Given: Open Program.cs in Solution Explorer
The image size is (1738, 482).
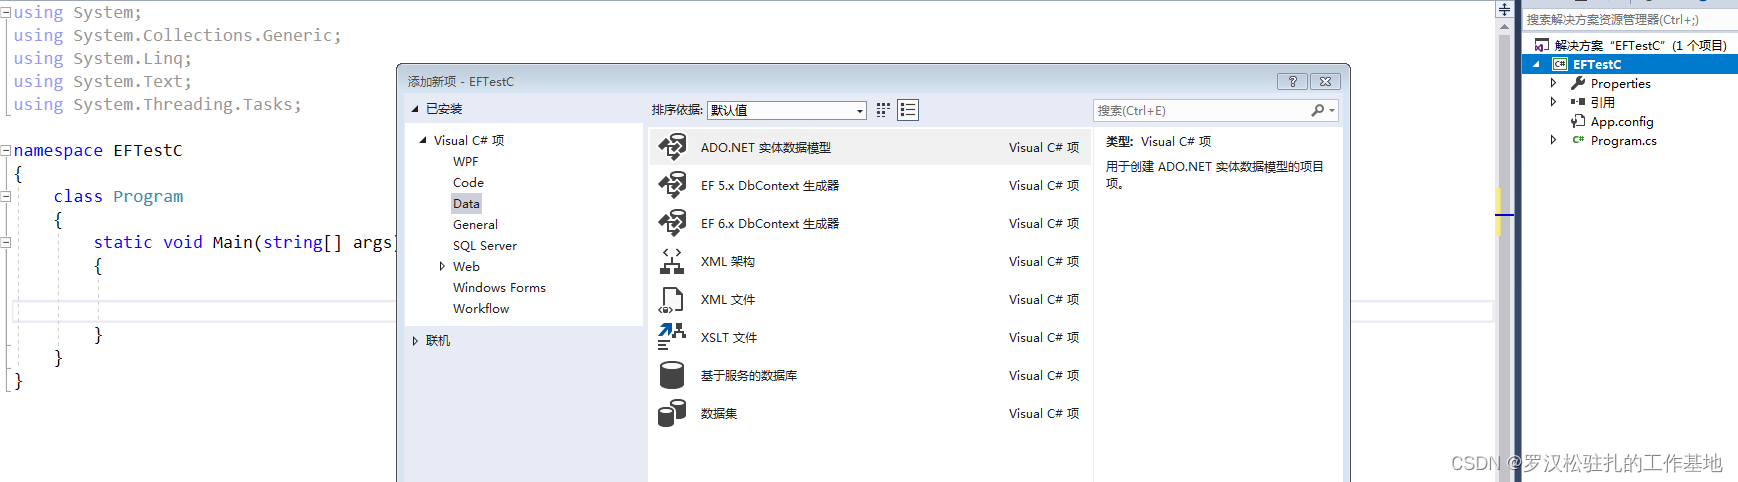Looking at the screenshot, I should [x=1623, y=141].
